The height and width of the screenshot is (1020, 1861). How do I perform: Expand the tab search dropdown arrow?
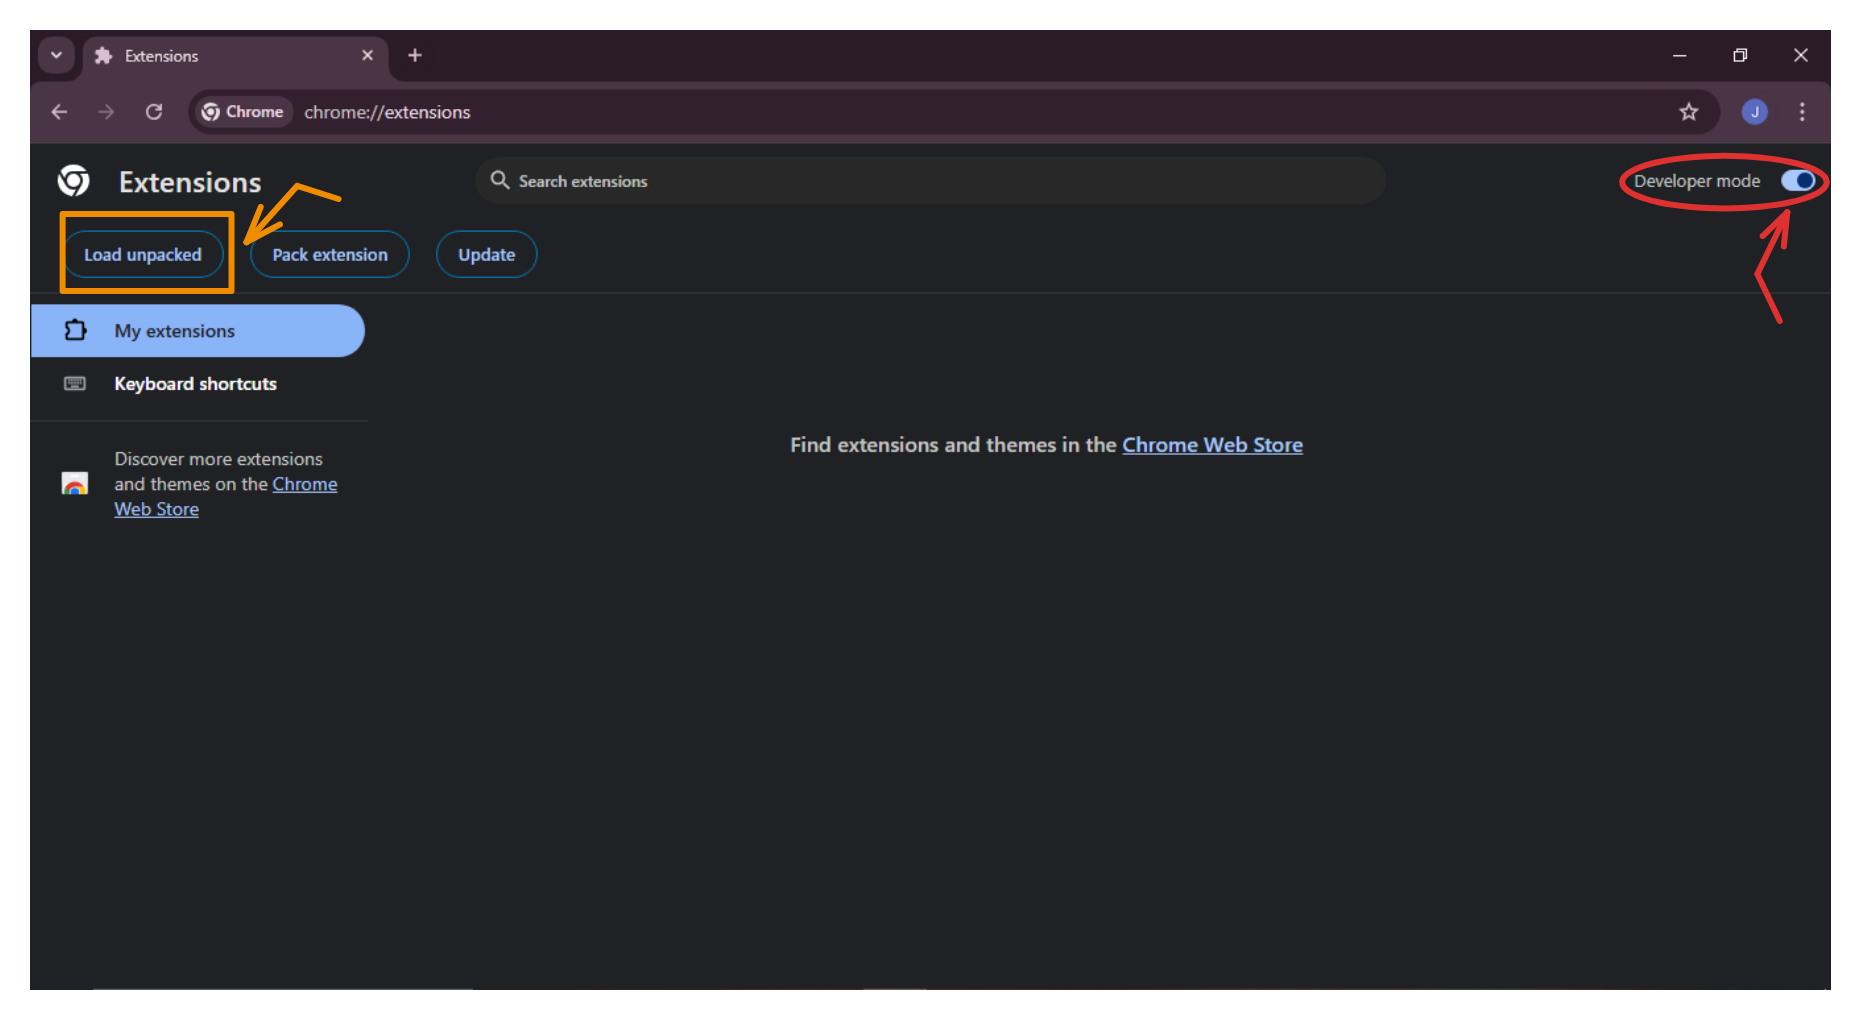(56, 56)
